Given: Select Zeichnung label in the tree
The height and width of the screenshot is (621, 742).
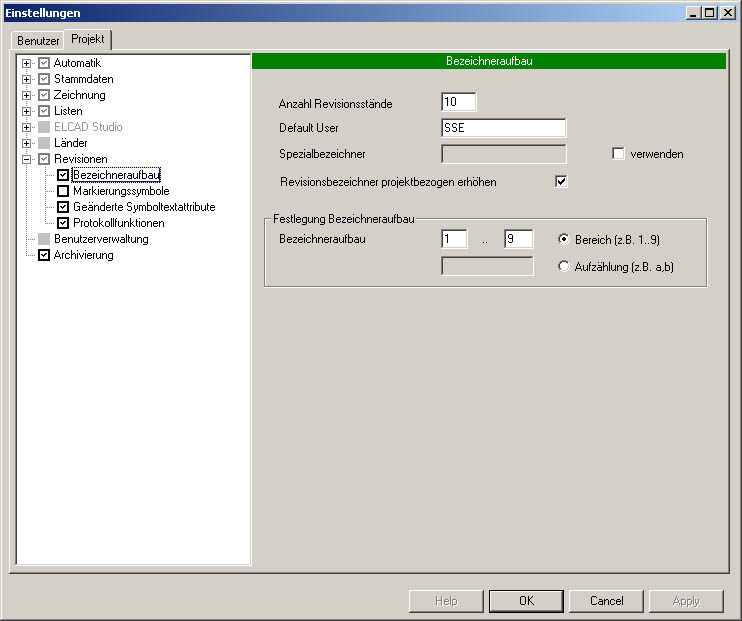Looking at the screenshot, I should tap(80, 95).
